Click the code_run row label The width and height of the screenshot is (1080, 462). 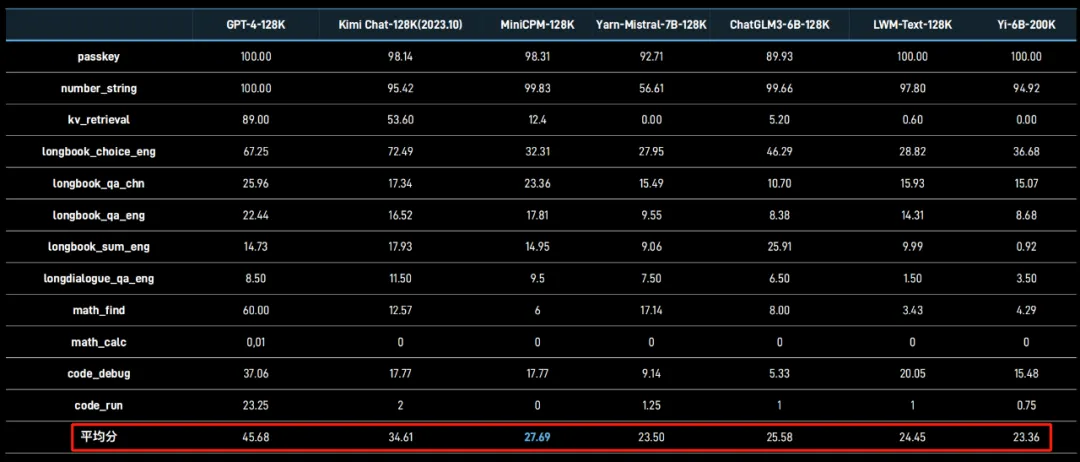(98, 406)
